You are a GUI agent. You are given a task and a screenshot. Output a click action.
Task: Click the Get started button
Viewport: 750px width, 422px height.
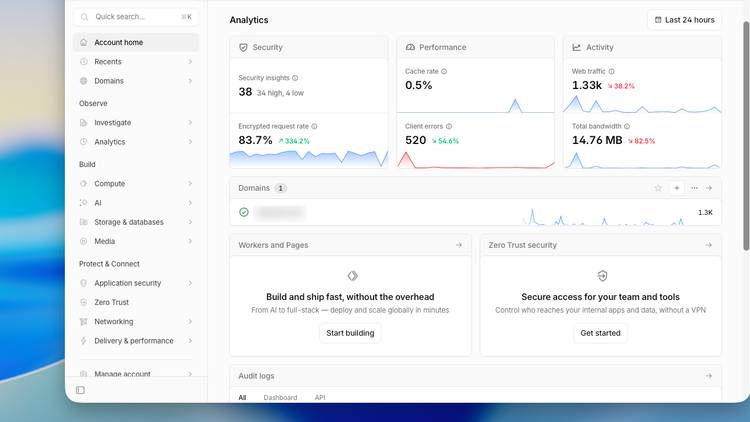(600, 333)
